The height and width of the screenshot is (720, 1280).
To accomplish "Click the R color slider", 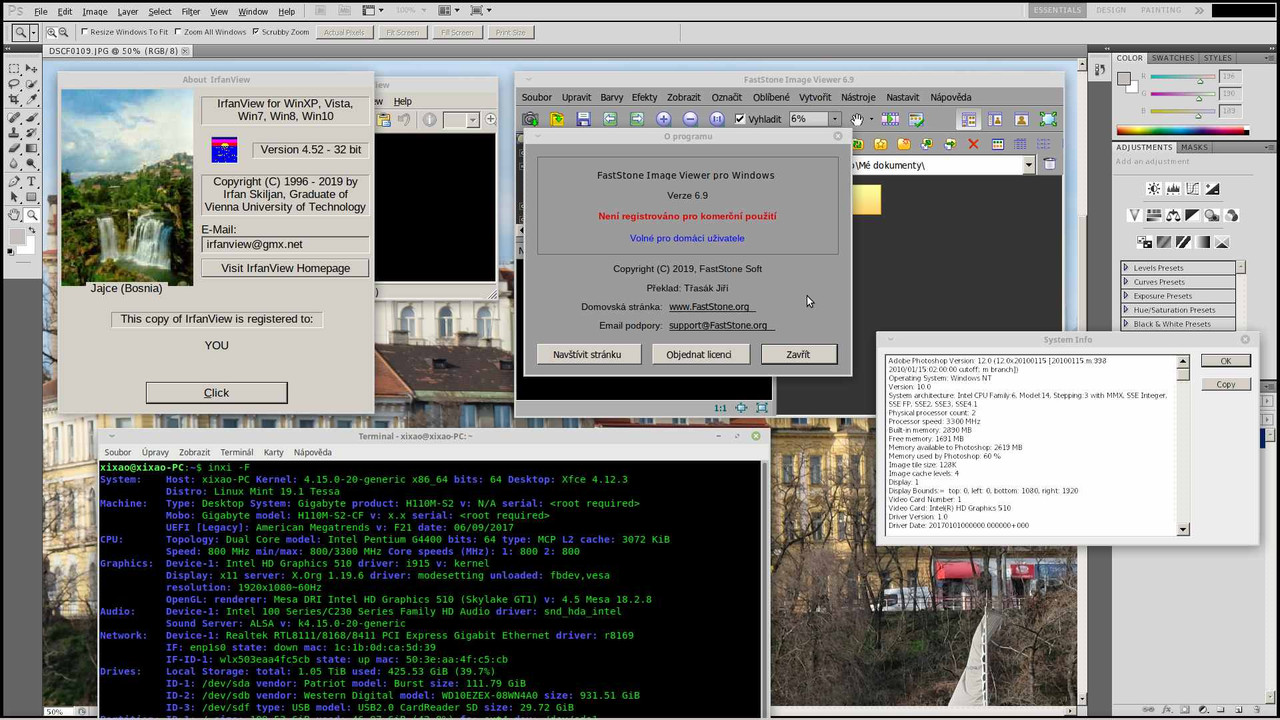I will pos(1185,77).
